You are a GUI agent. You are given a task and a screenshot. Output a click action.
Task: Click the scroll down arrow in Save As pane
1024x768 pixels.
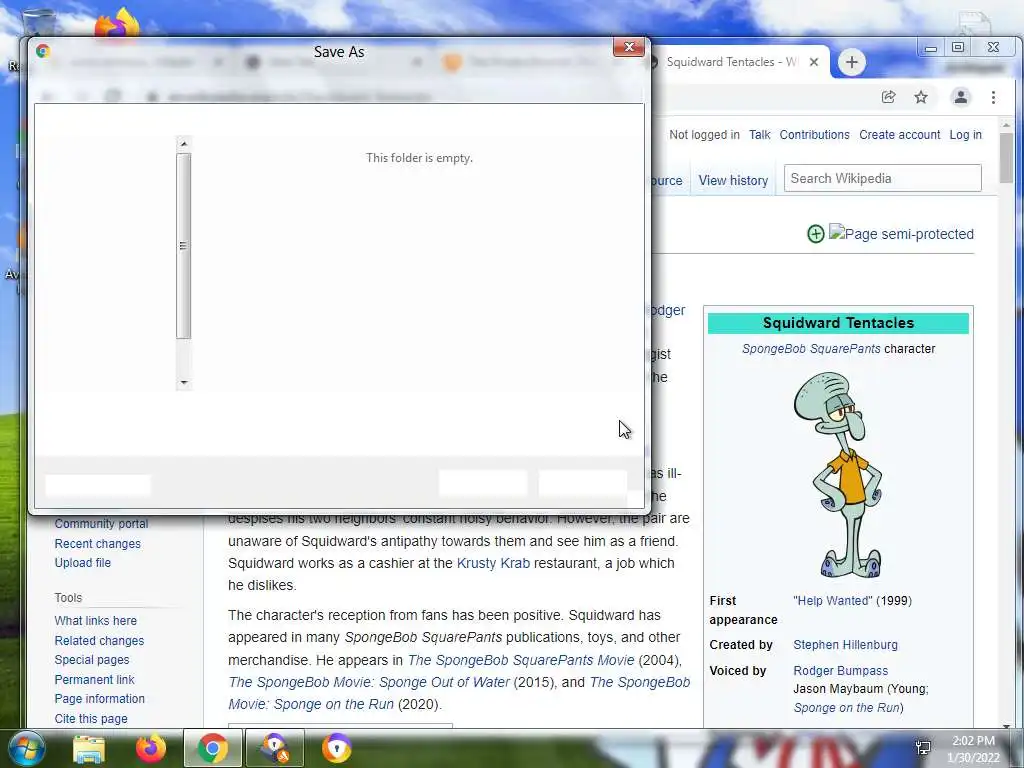tap(184, 383)
